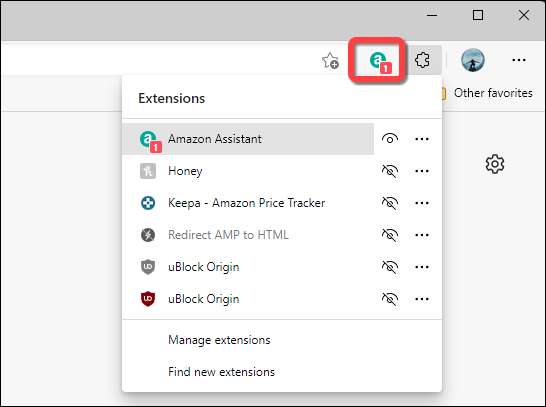Open the browser Settings and more menu

click(518, 60)
